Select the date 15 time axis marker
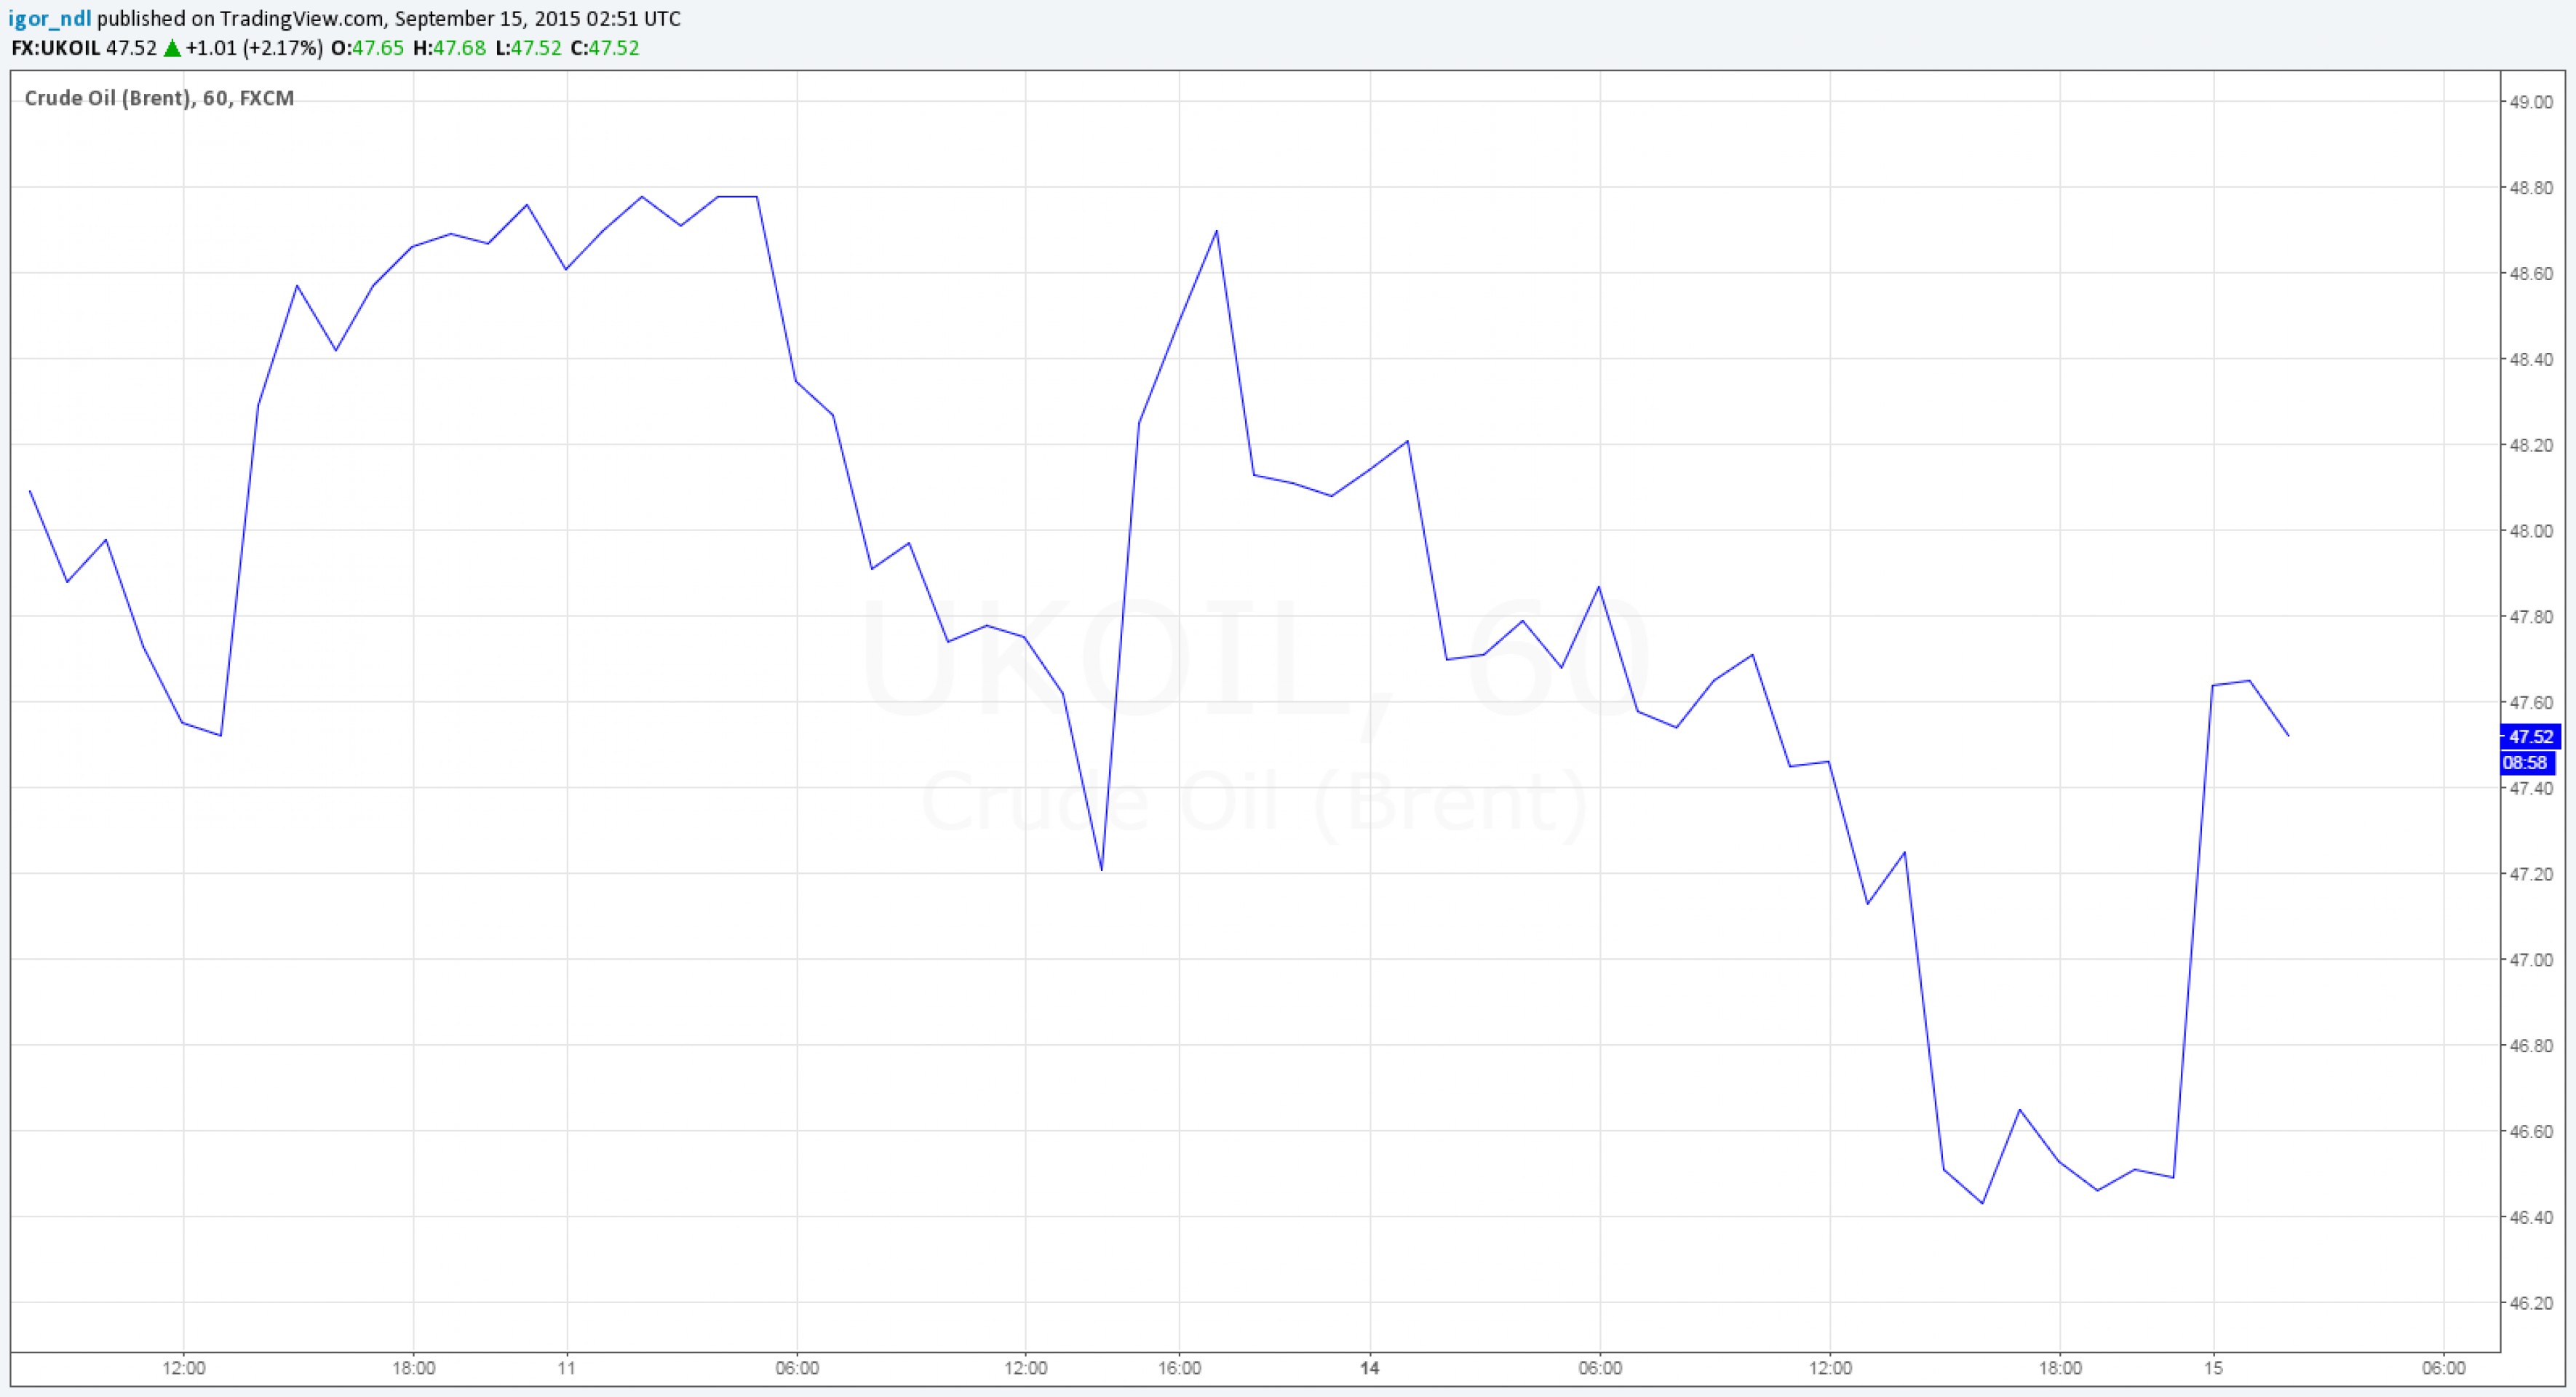Image resolution: width=2576 pixels, height=1397 pixels. point(2213,1368)
